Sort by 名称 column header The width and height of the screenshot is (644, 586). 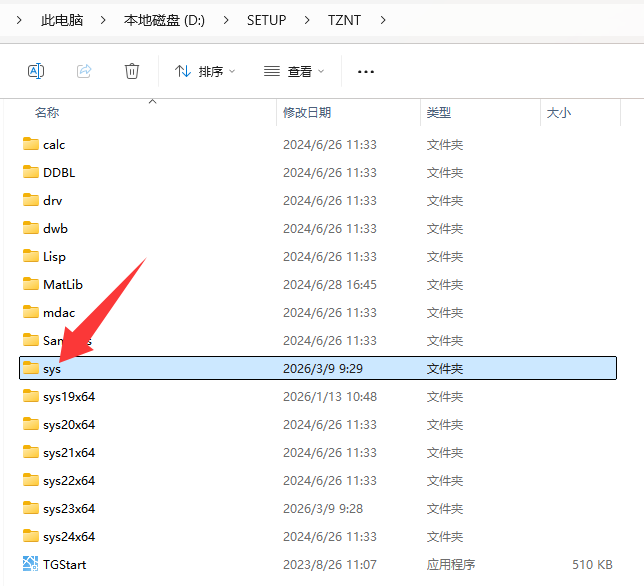47,113
